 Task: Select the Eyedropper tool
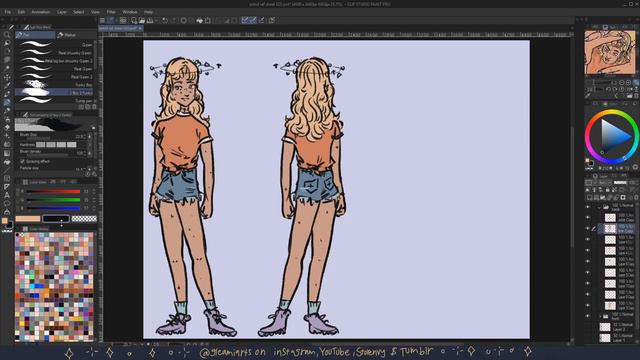pyautogui.click(x=7, y=85)
